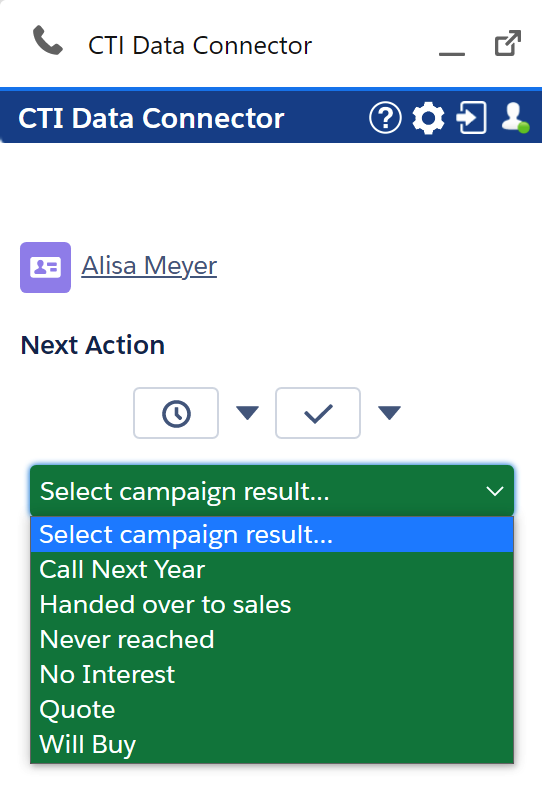Collapse the Select campaign result combo box
542x798 pixels.
pos(272,491)
